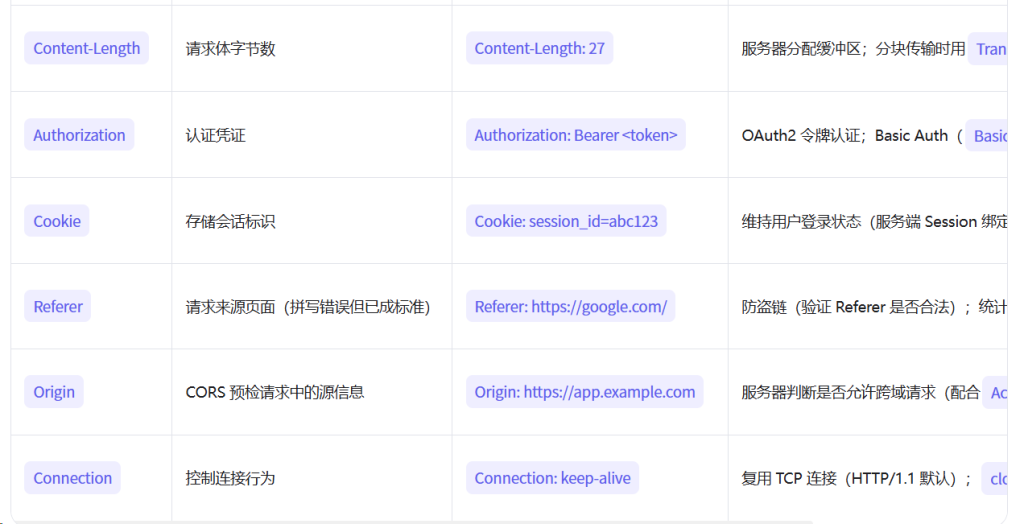Screen dimensions: 1024x524
Task: Select the Cookie header name tag
Action: click(57, 221)
